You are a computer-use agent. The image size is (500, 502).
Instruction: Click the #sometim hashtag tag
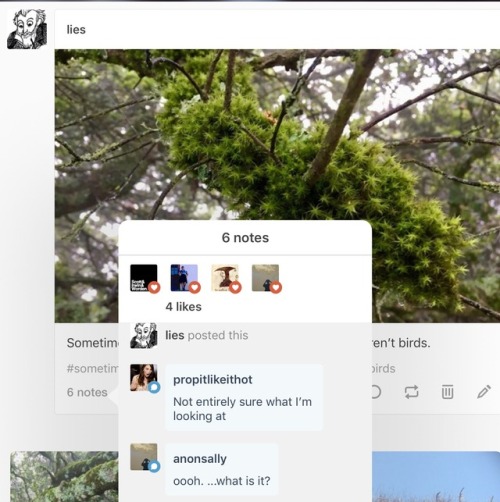coord(92,368)
